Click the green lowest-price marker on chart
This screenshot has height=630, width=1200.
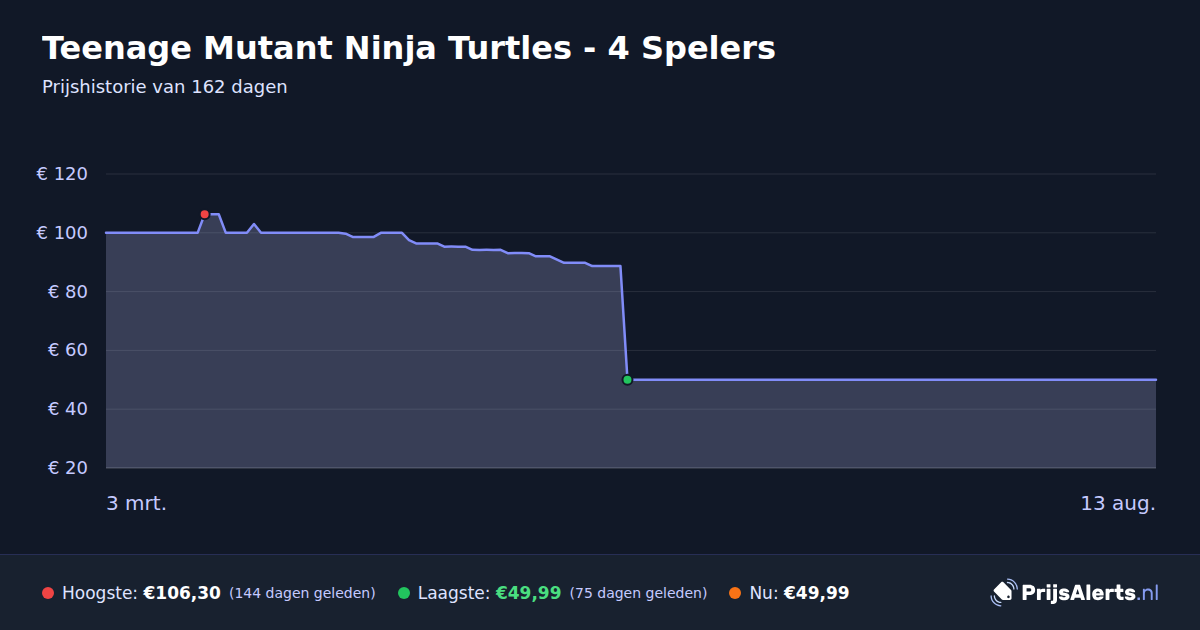627,380
